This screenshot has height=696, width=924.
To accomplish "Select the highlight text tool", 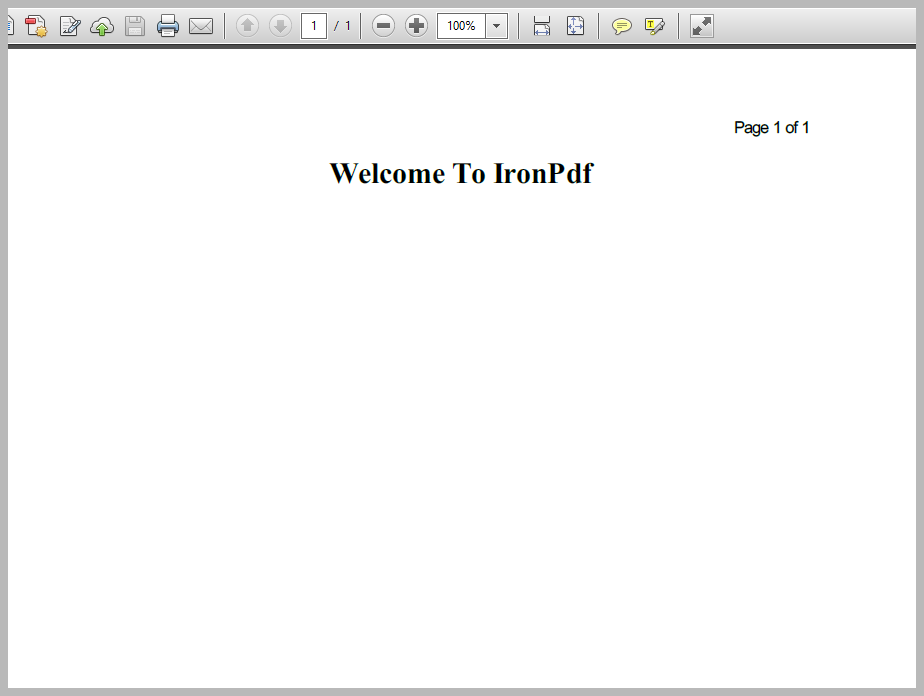I will (x=655, y=27).
